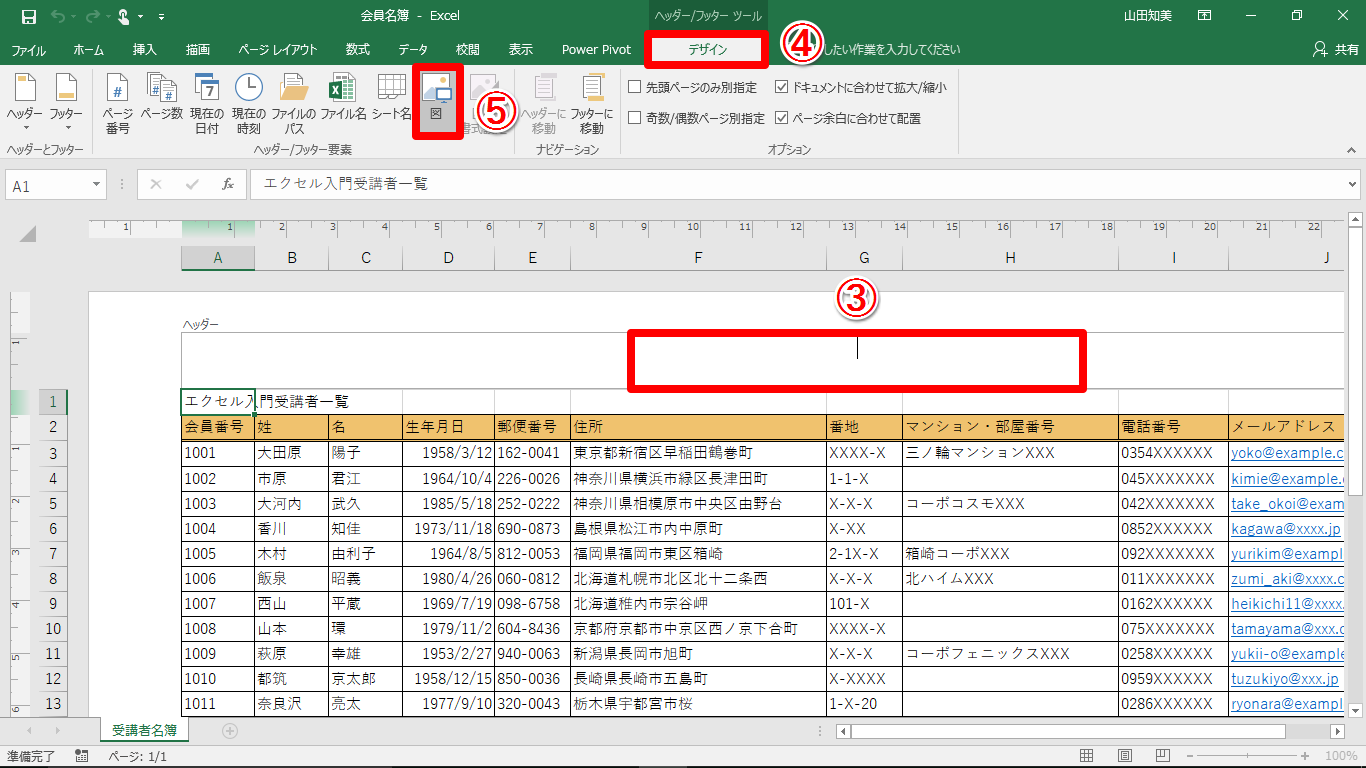
Task: Click the 100% zoom level indicator
Action: [1341, 757]
